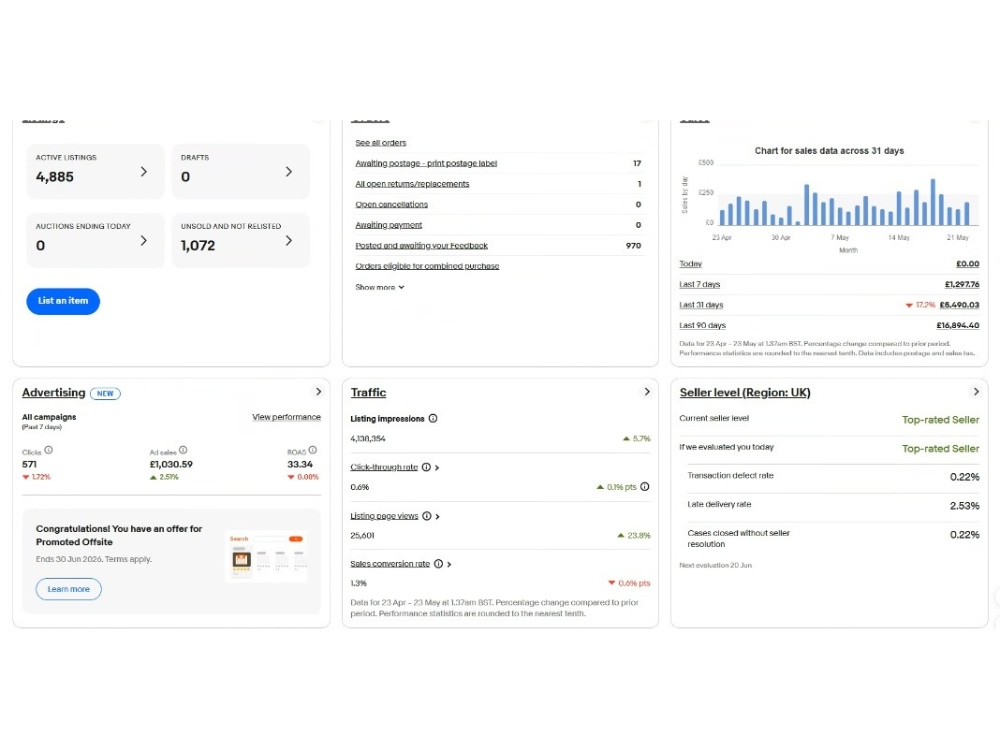Click the 4,885 active listings count
1000x750 pixels.
pyautogui.click(x=55, y=177)
